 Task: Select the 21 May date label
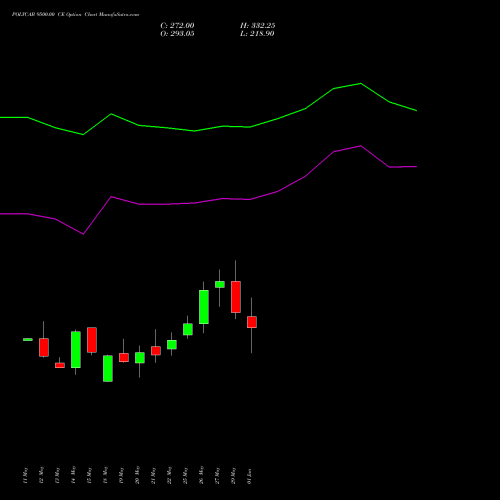[153, 476]
